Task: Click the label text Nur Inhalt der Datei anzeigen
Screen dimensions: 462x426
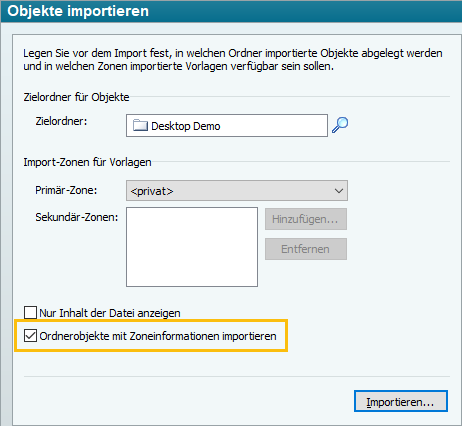Action: (110, 313)
